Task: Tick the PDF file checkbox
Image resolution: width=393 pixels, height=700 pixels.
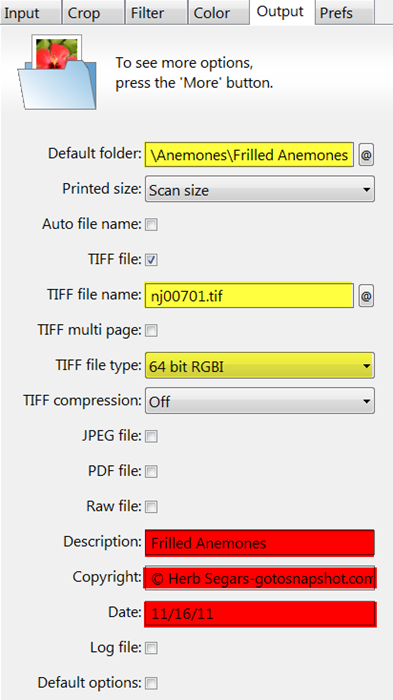Action: (152, 471)
